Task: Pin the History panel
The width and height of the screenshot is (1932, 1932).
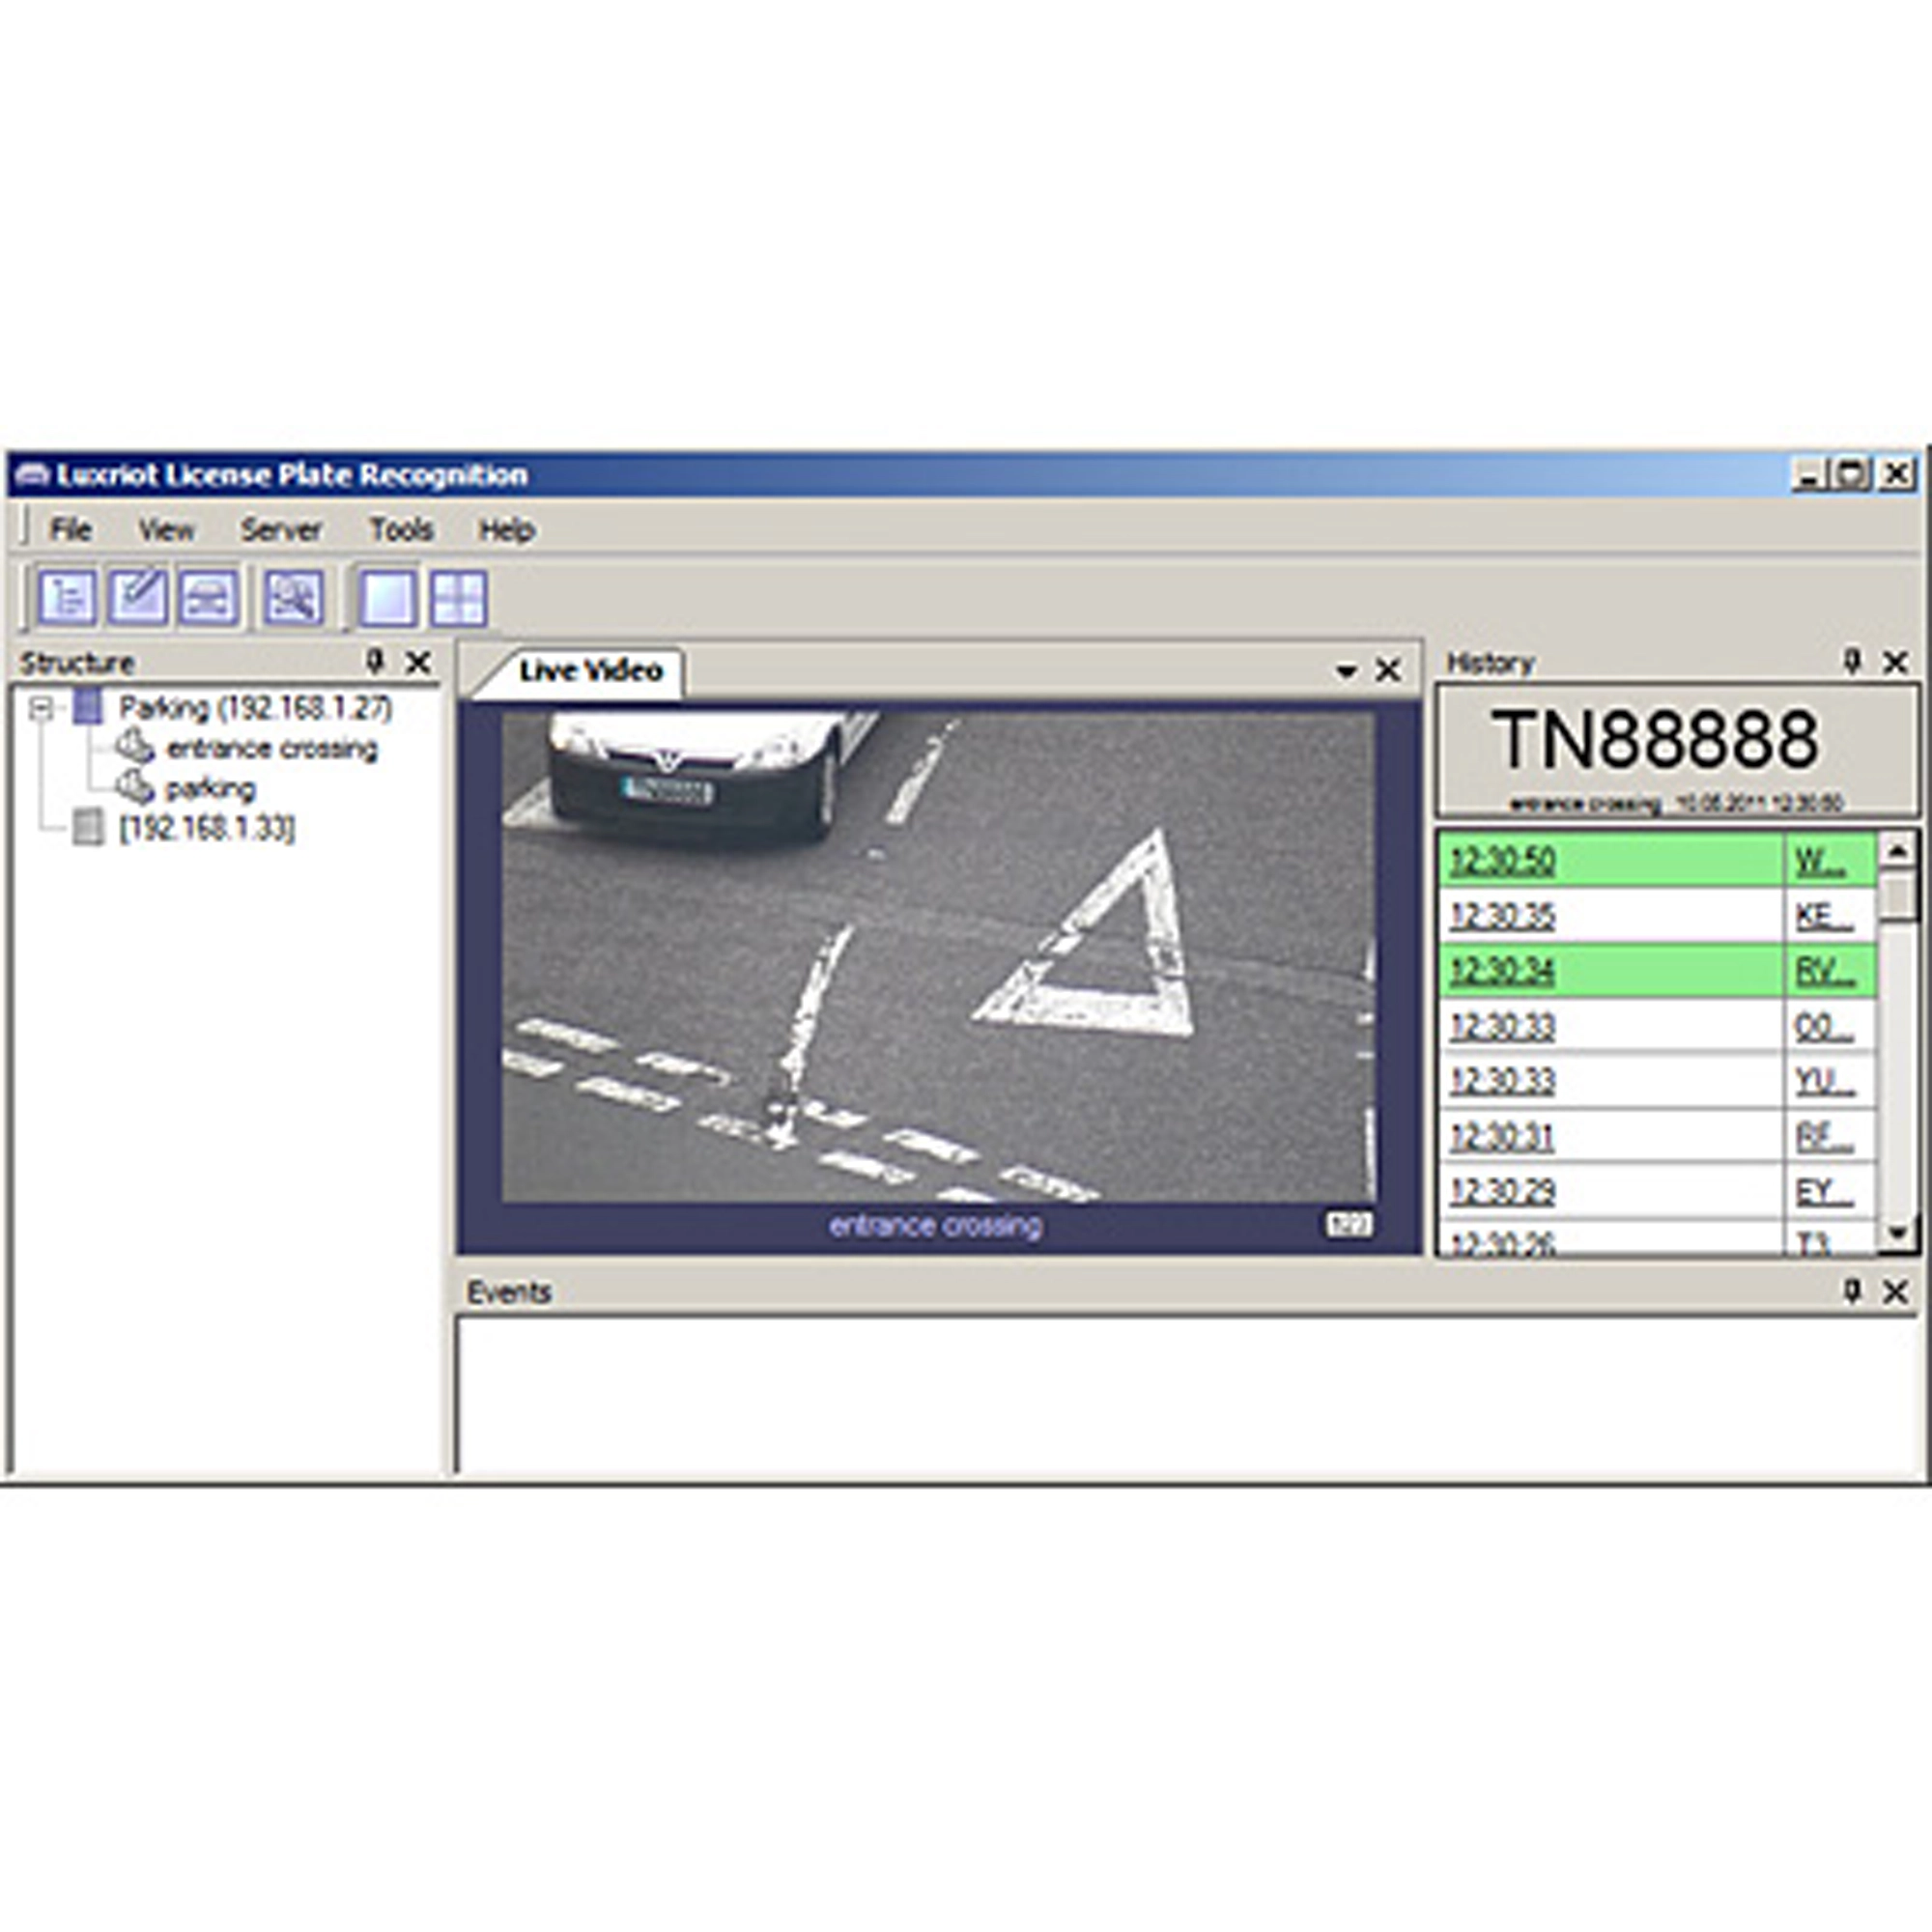Action: pyautogui.click(x=1851, y=661)
